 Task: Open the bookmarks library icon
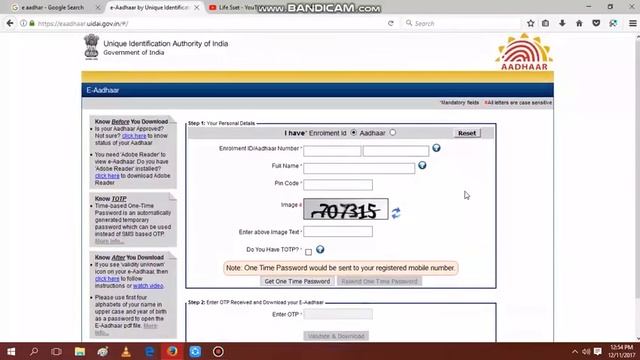[545, 23]
